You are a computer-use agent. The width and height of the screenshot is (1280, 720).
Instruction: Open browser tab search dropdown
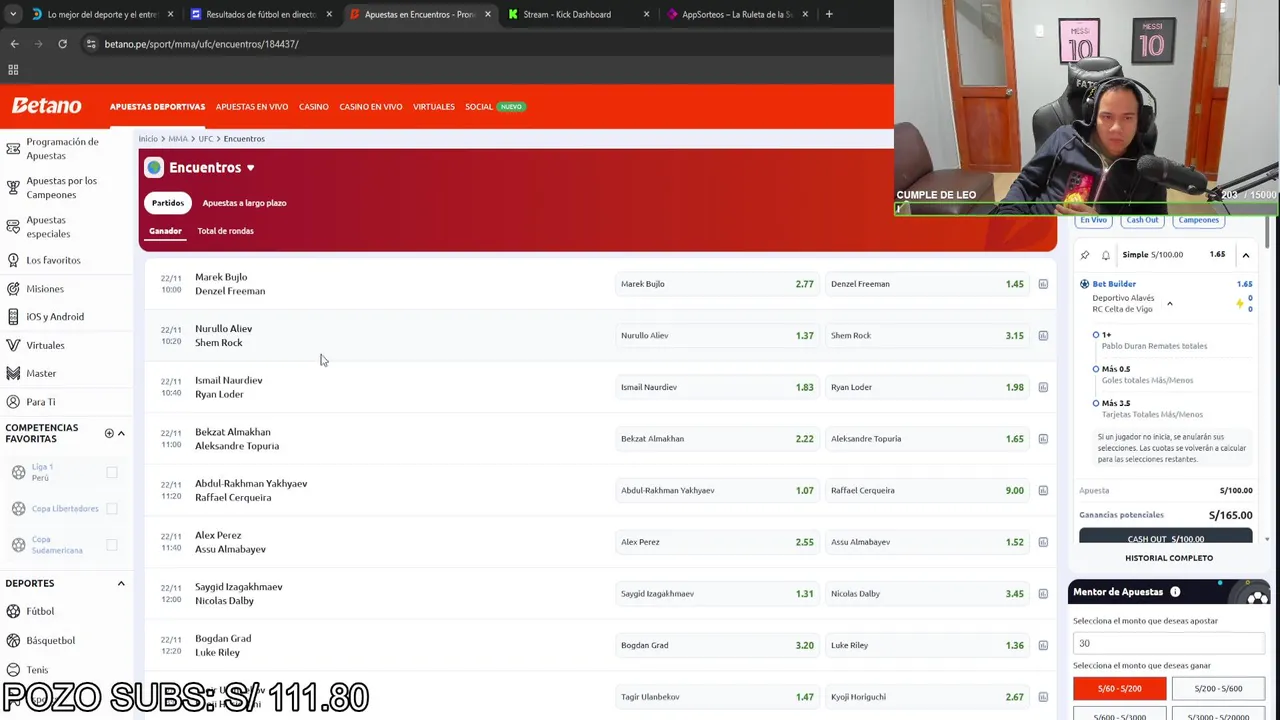(x=12, y=14)
